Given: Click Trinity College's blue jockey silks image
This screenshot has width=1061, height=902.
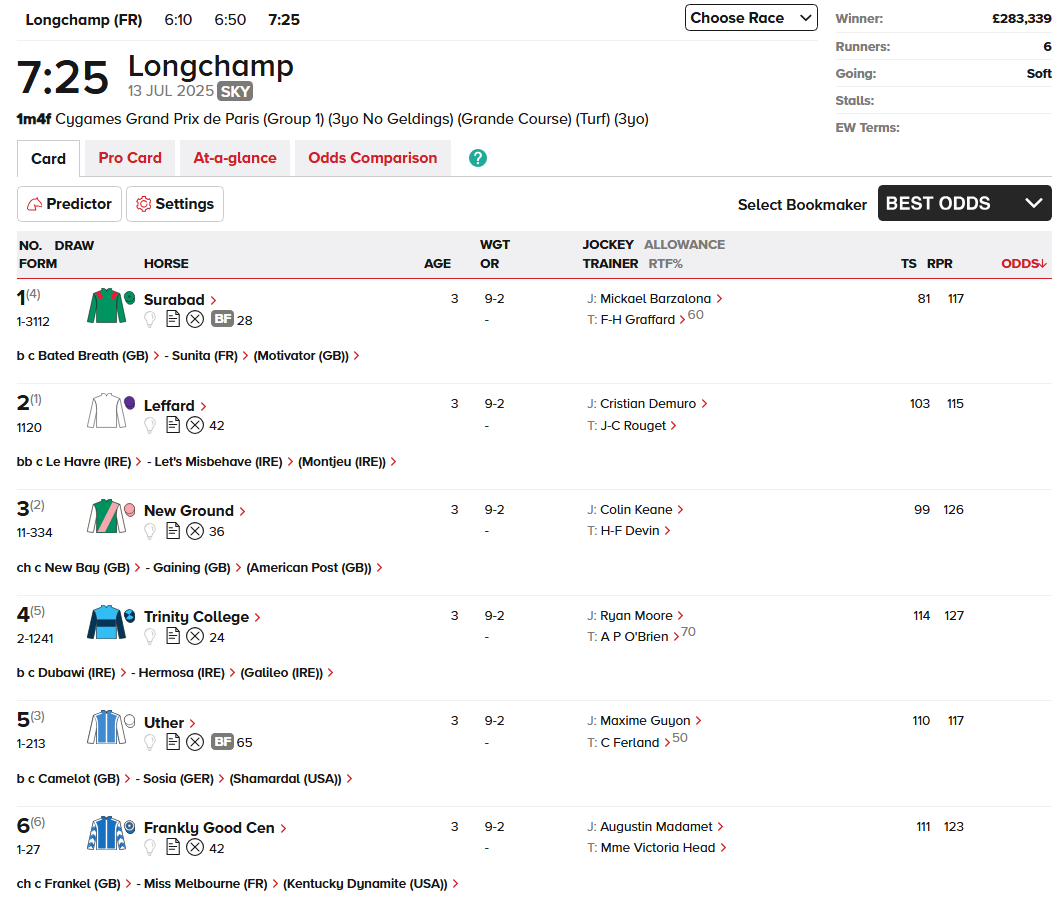Looking at the screenshot, I should tap(107, 623).
